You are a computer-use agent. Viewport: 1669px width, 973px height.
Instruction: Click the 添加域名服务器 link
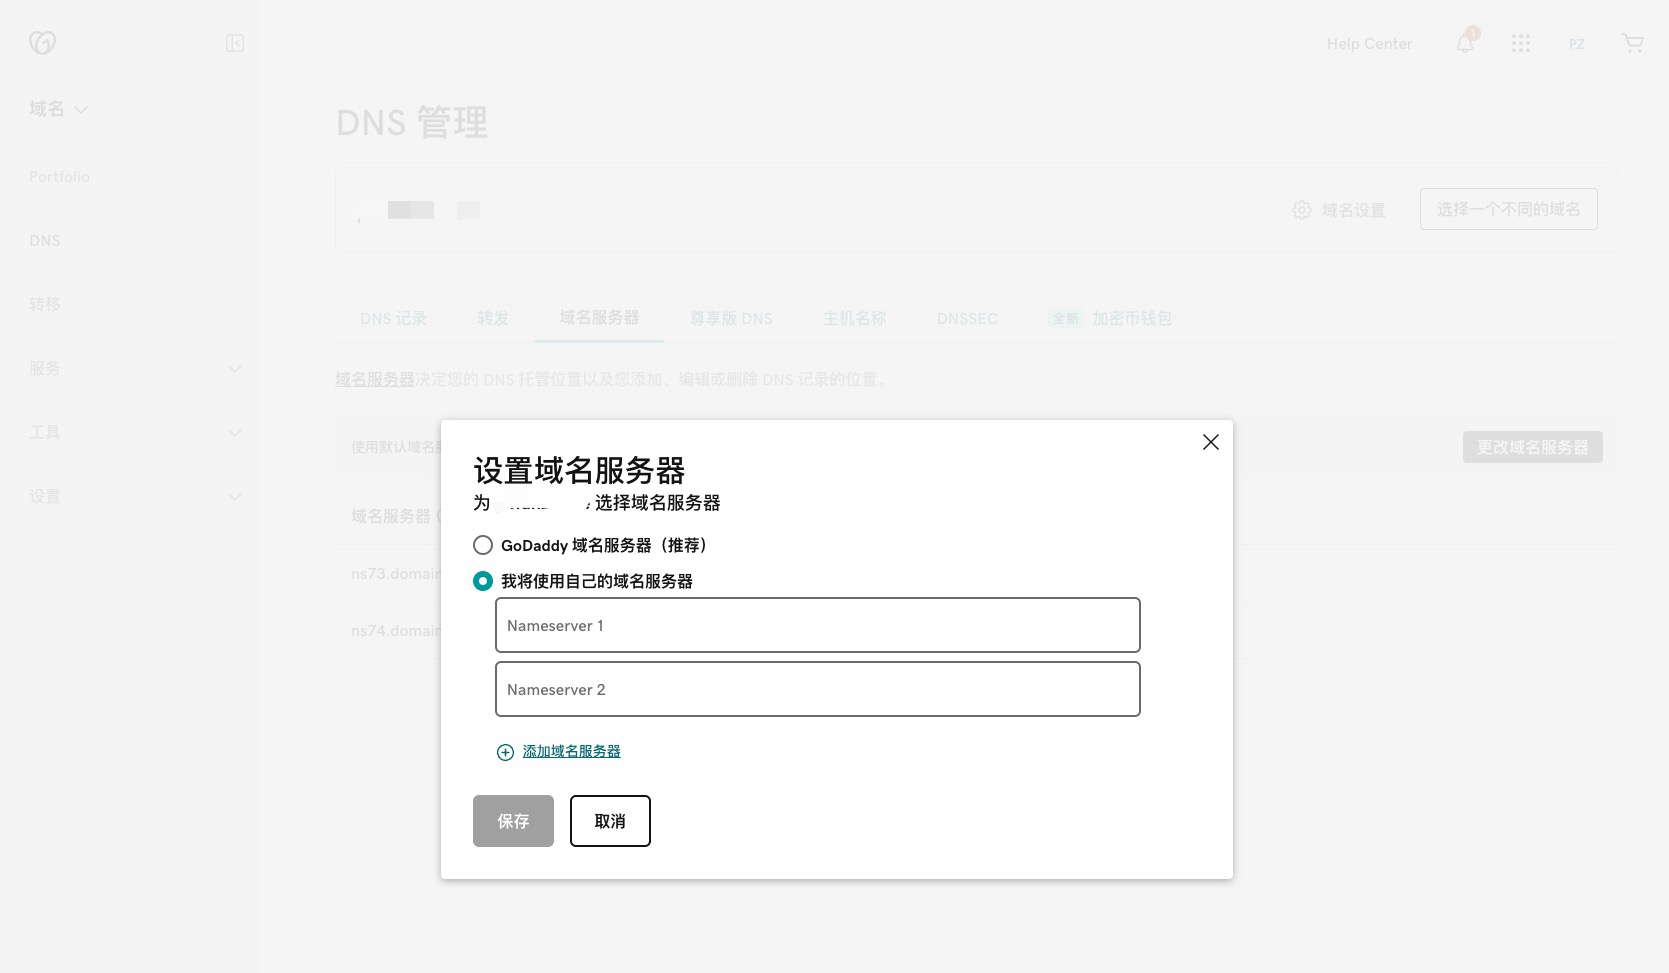[571, 751]
